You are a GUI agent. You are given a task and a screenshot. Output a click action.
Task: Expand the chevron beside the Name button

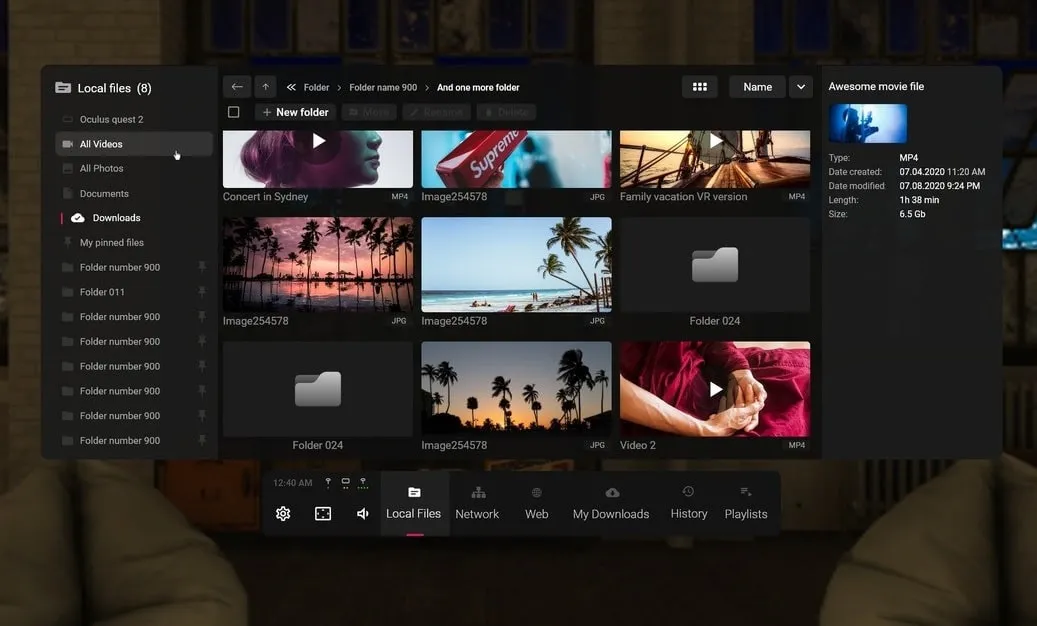(x=800, y=86)
